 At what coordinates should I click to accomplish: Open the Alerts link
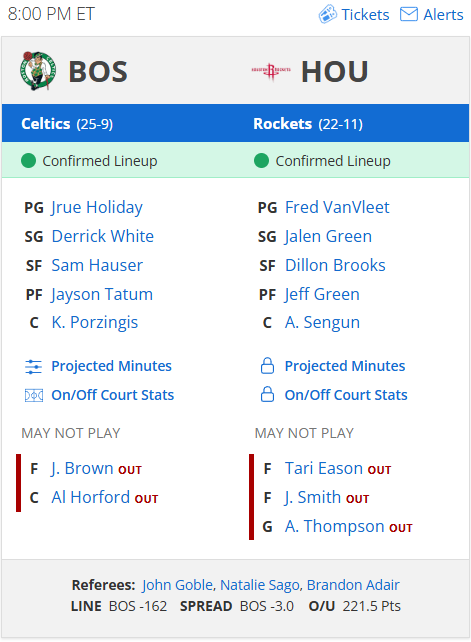(x=443, y=15)
